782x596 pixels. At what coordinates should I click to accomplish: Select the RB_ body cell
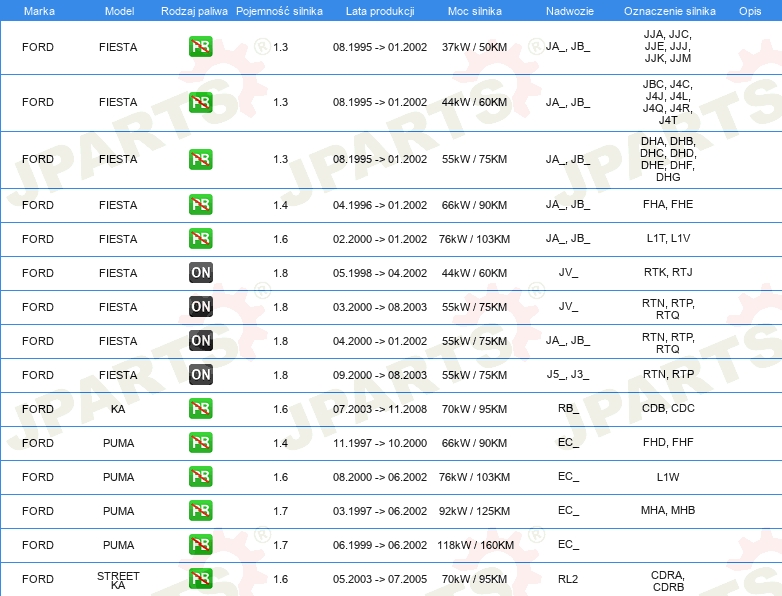click(x=569, y=408)
